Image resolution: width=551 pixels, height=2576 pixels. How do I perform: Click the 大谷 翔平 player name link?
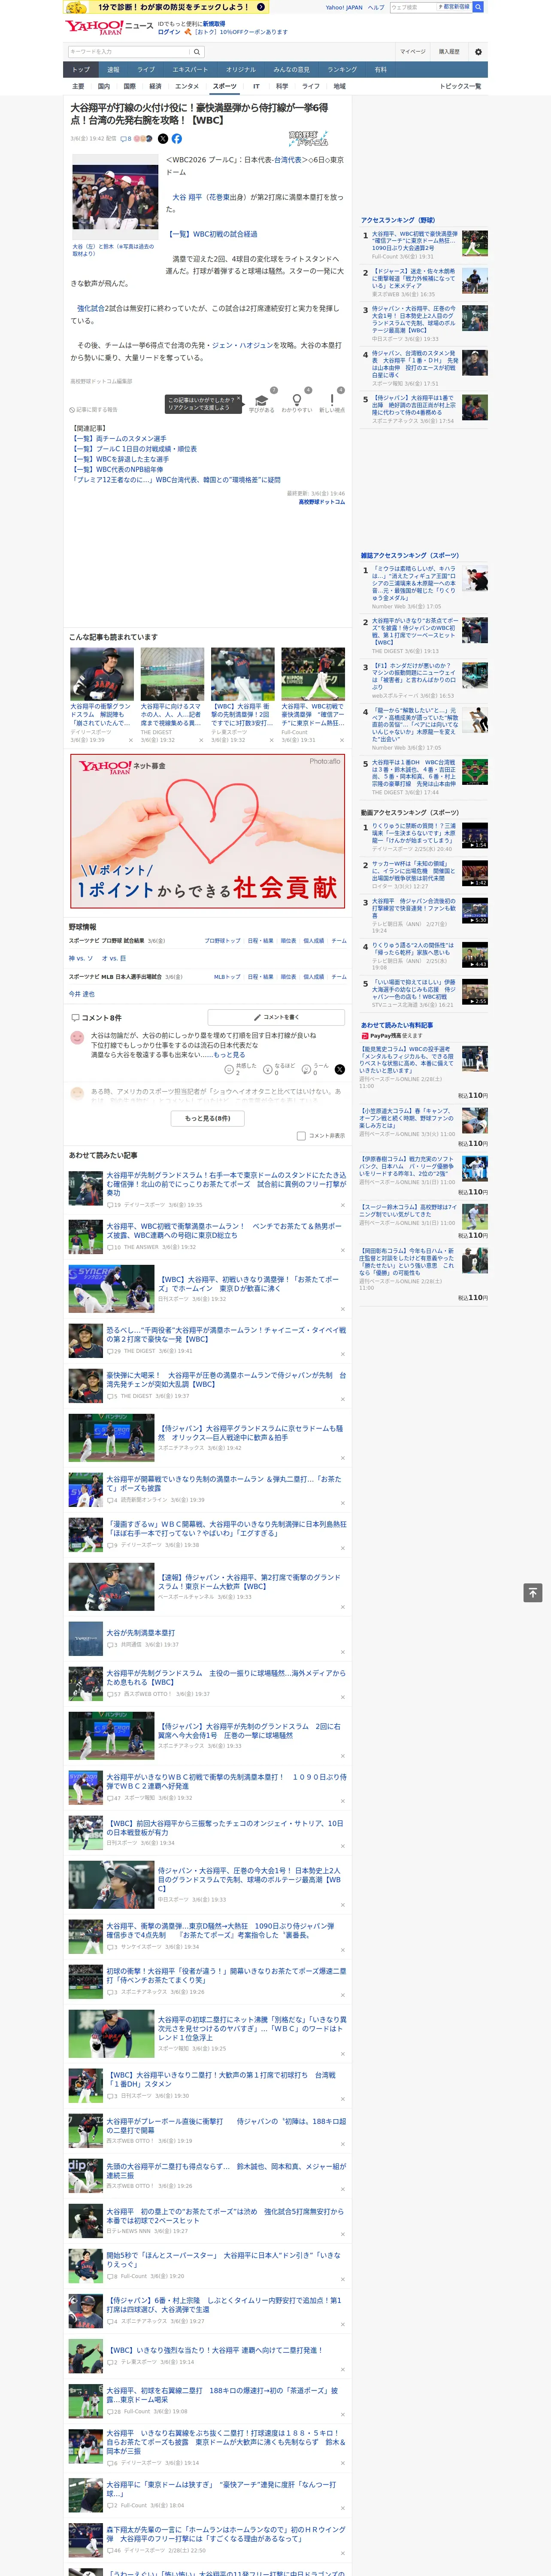click(x=187, y=197)
